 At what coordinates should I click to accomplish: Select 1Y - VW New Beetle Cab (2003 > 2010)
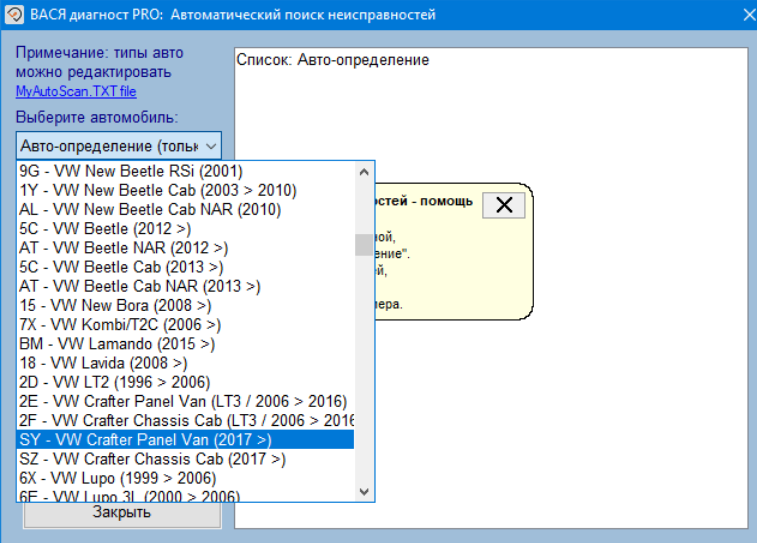pyautogui.click(x=185, y=190)
